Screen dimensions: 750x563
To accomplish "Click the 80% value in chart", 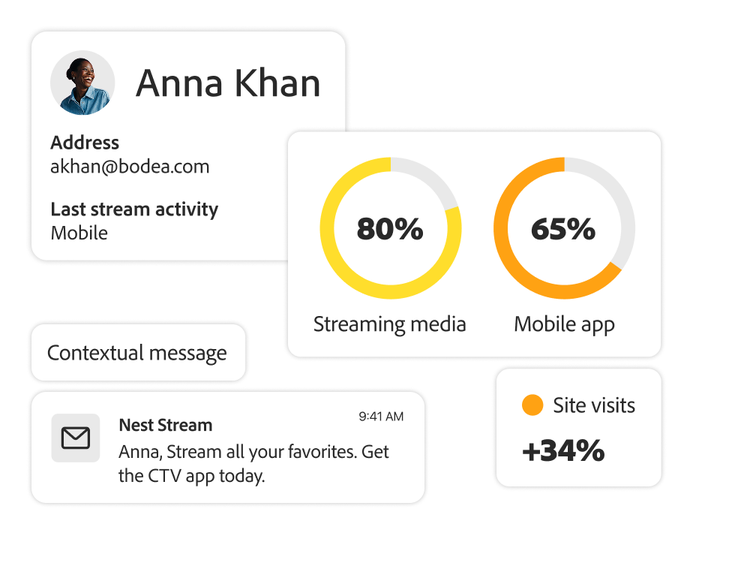I will click(x=390, y=229).
